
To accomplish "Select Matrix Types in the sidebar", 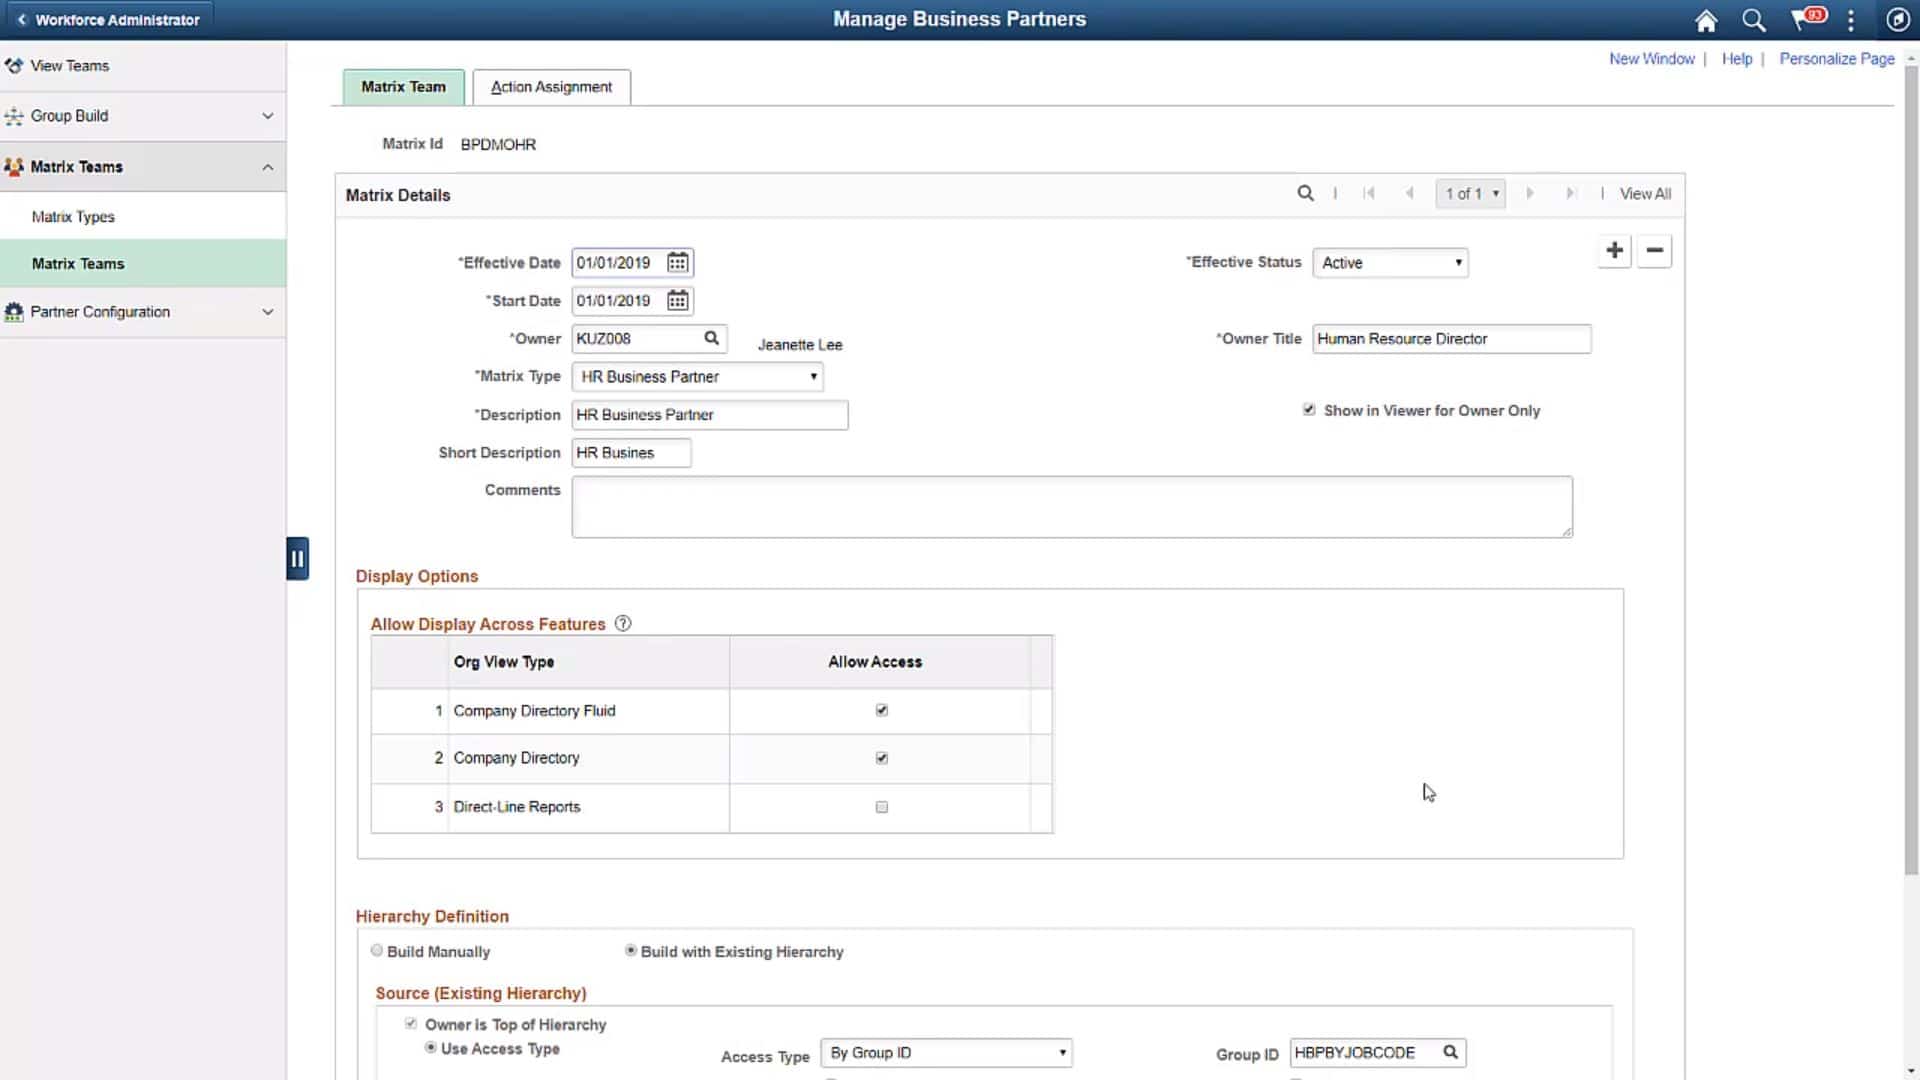I will (x=74, y=216).
